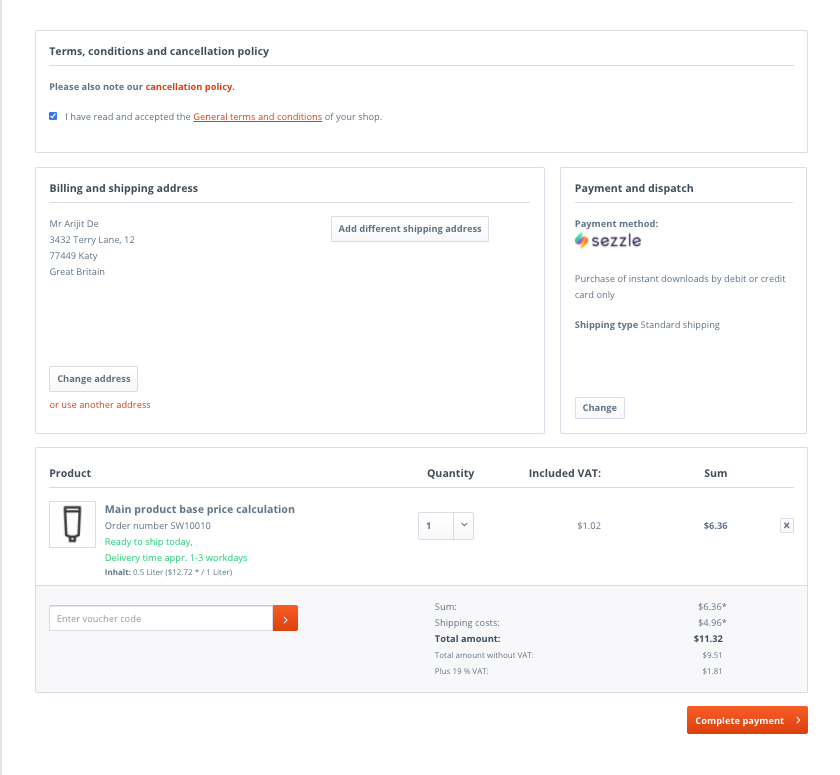Image resolution: width=840 pixels, height=775 pixels.
Task: Open the General terms and conditions link
Action: point(257,116)
